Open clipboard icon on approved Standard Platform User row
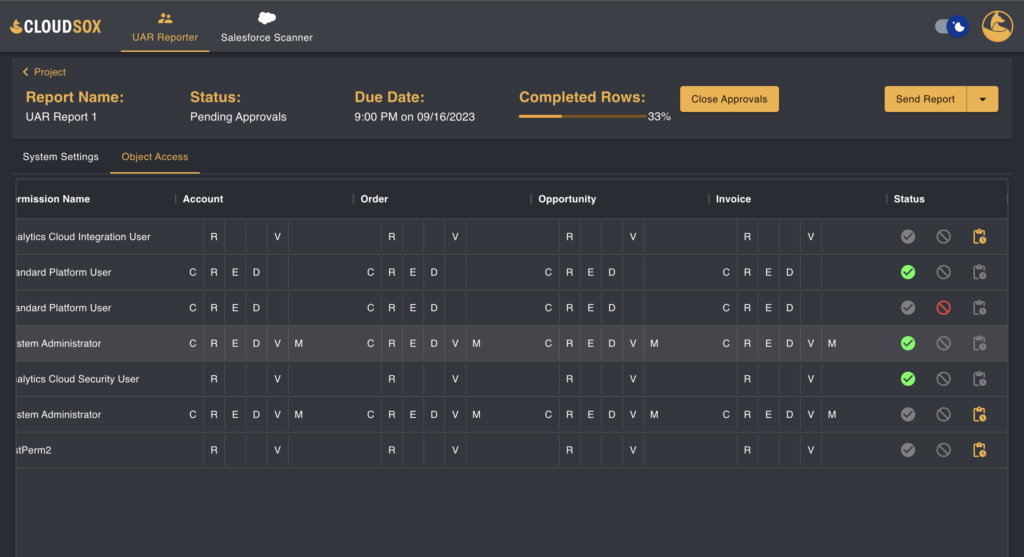 pos(979,272)
